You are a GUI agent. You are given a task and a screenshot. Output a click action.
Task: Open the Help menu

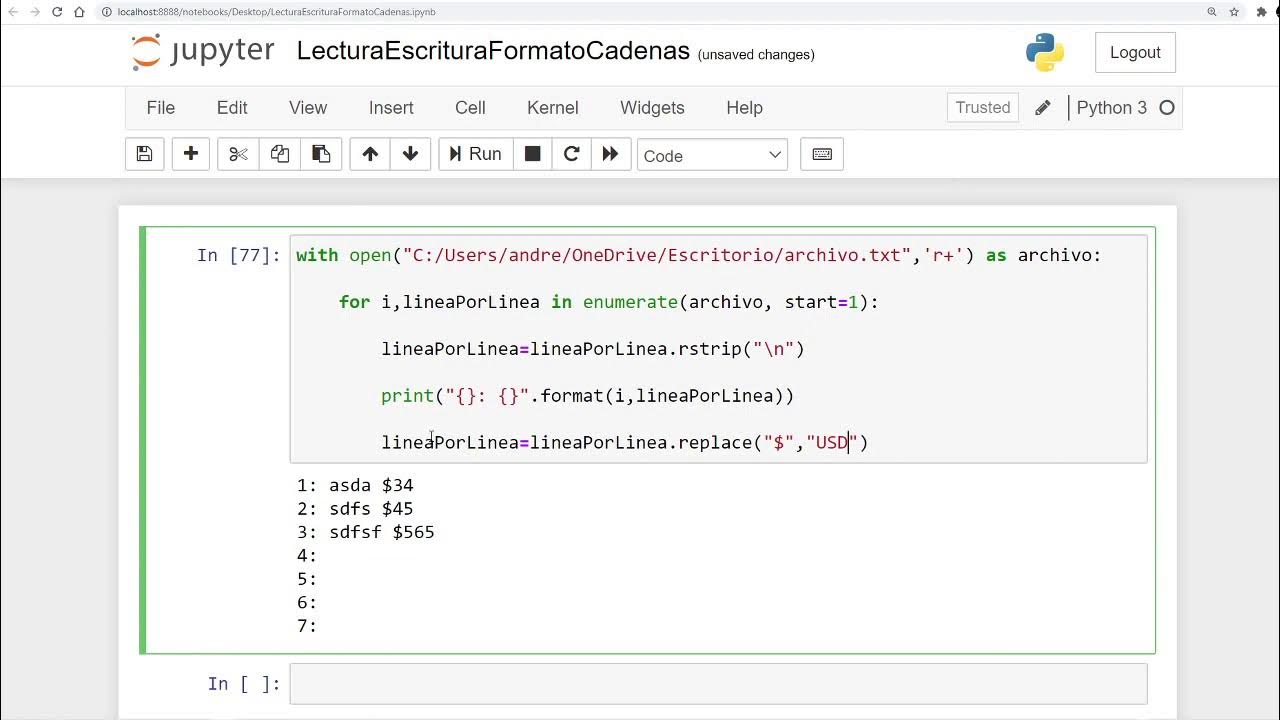[x=744, y=108]
